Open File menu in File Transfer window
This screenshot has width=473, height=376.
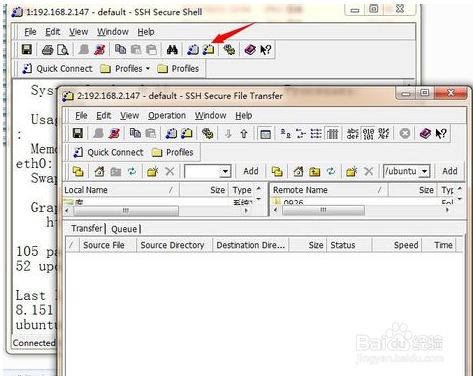click(x=81, y=115)
